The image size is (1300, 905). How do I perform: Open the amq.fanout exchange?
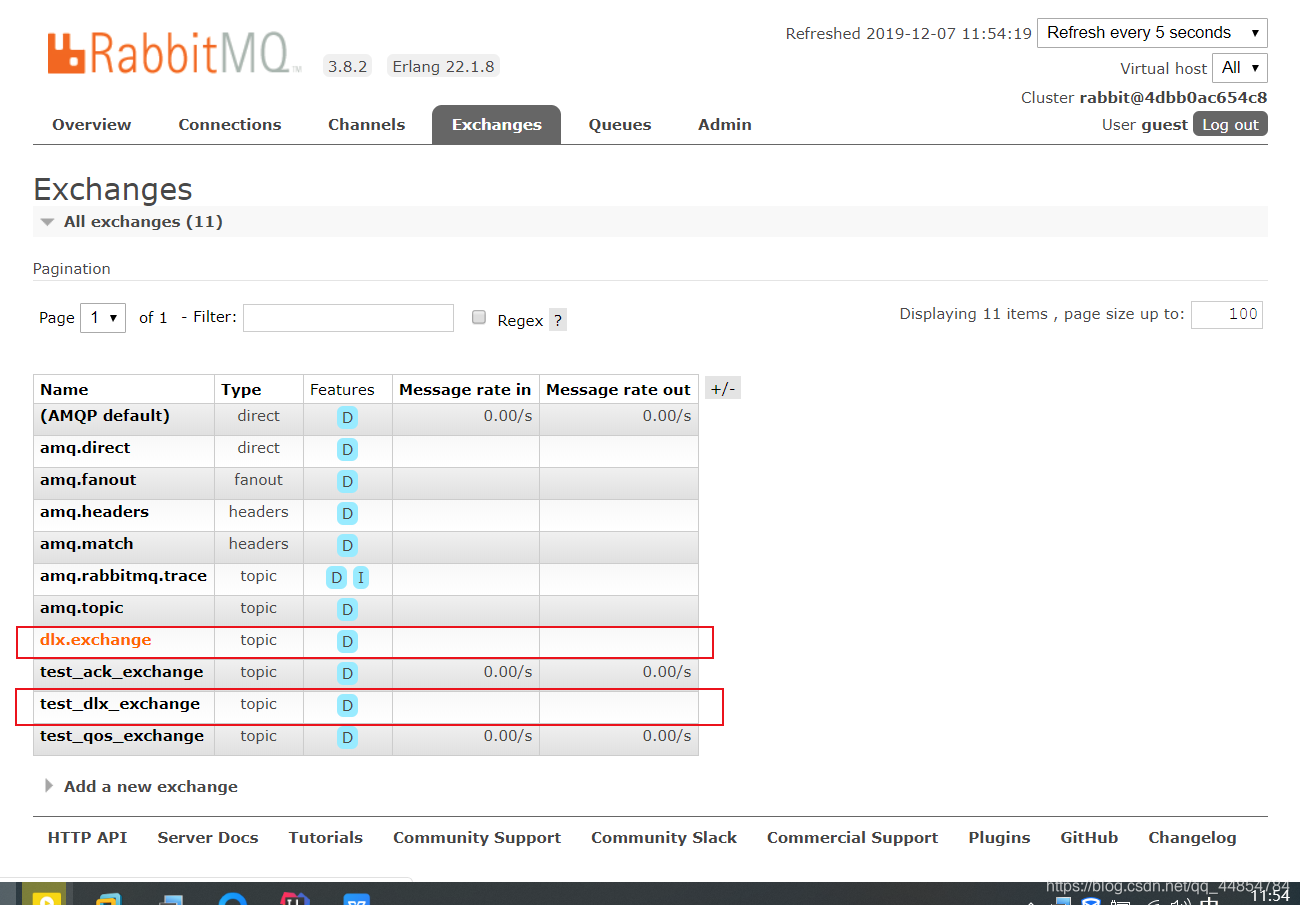88,480
